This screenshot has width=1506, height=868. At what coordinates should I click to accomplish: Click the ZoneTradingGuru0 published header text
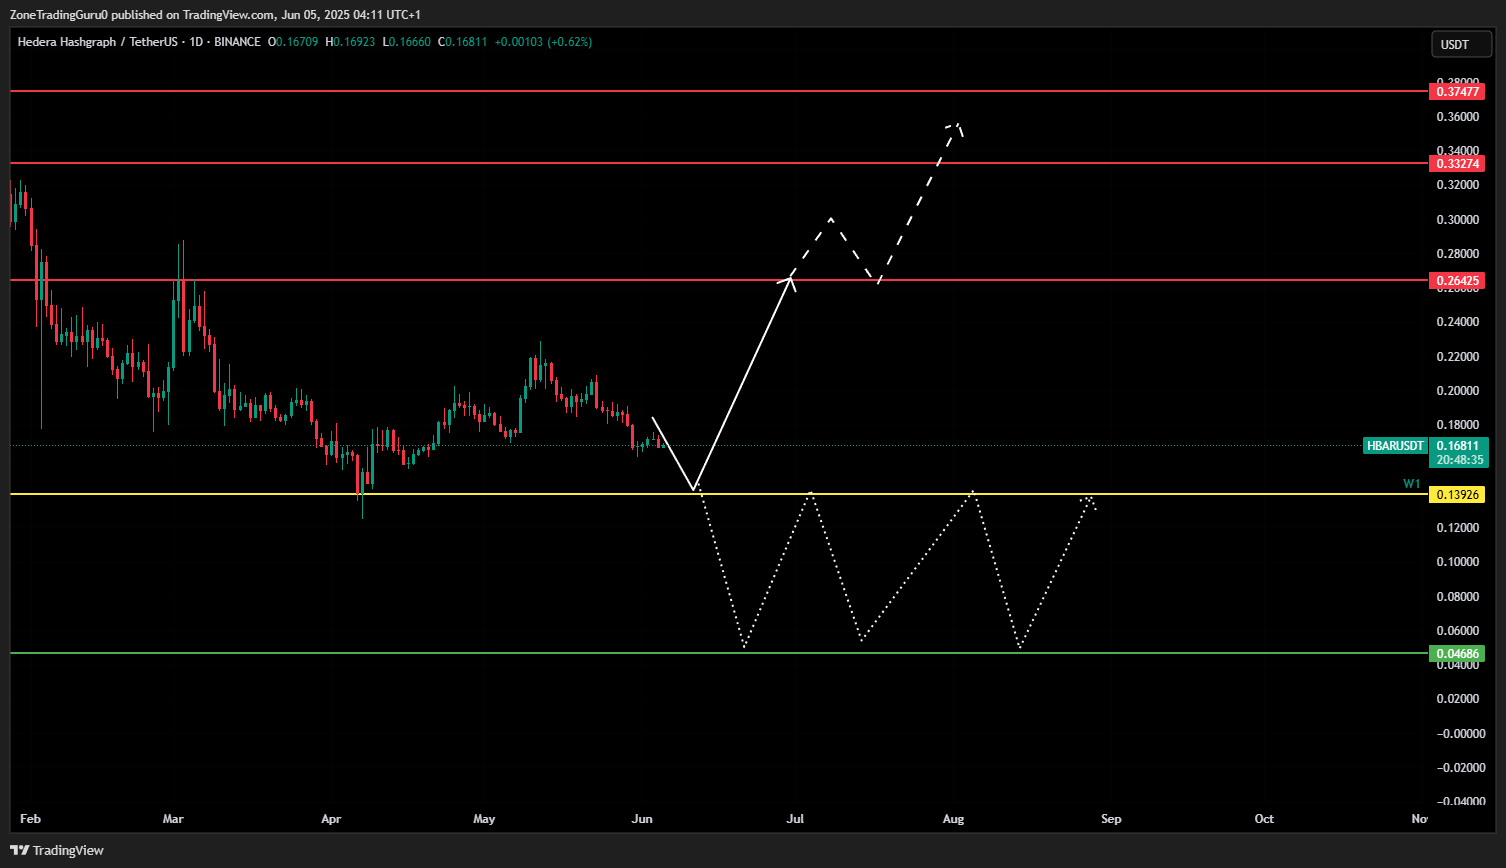(215, 15)
